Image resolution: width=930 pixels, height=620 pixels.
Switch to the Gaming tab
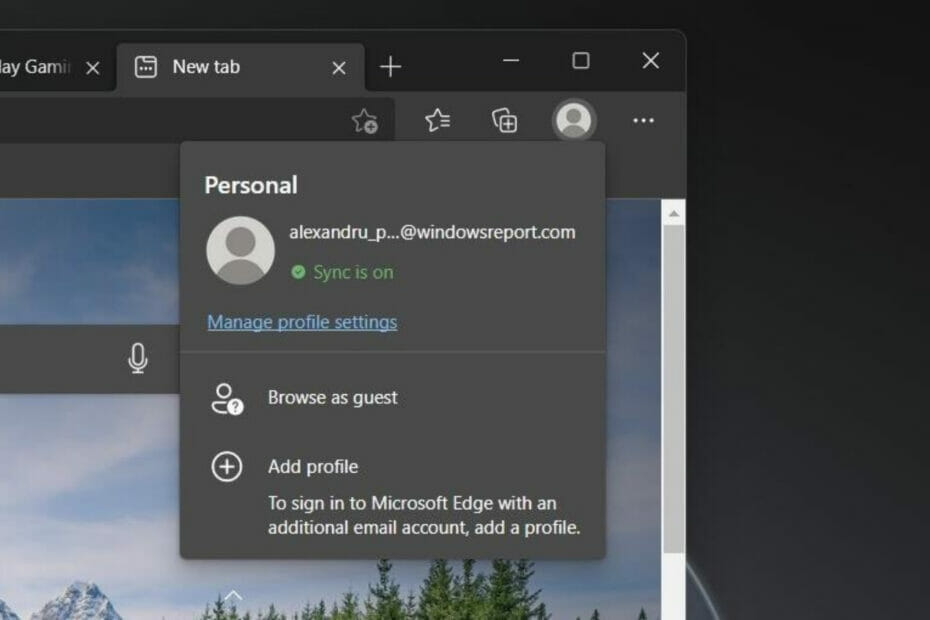pyautogui.click(x=56, y=67)
